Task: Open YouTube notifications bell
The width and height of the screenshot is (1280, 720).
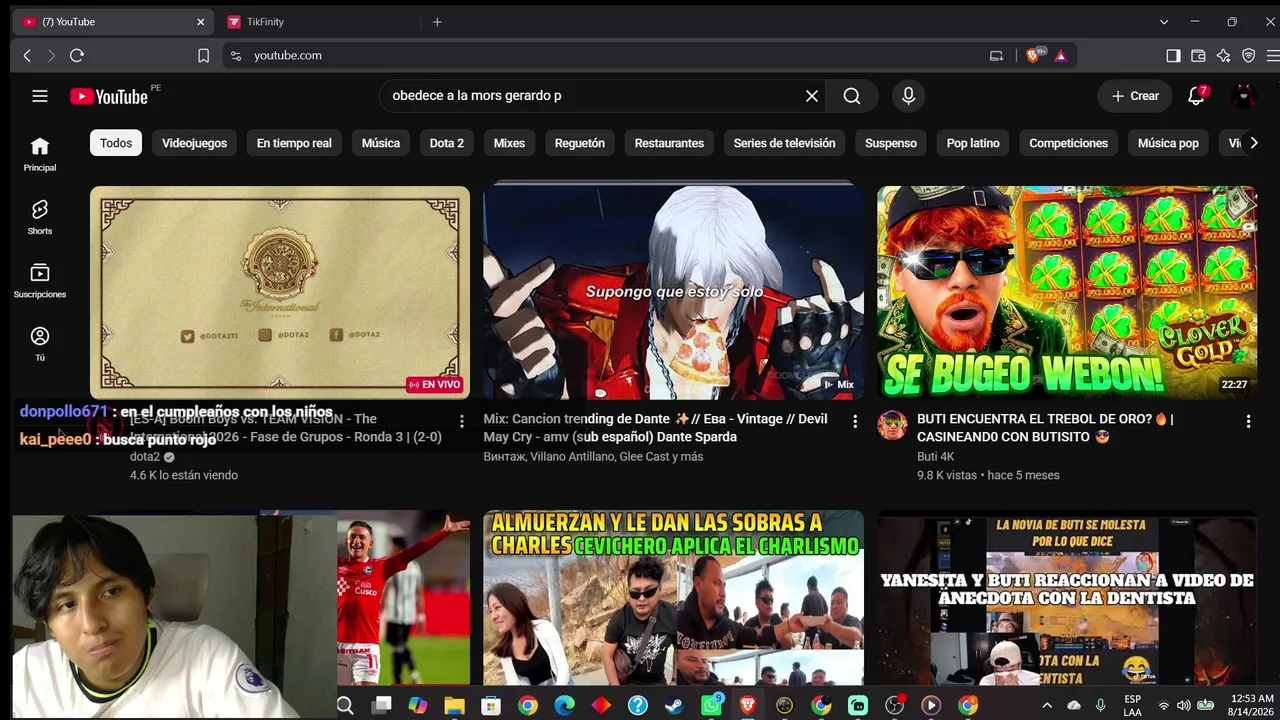Action: pyautogui.click(x=1196, y=96)
